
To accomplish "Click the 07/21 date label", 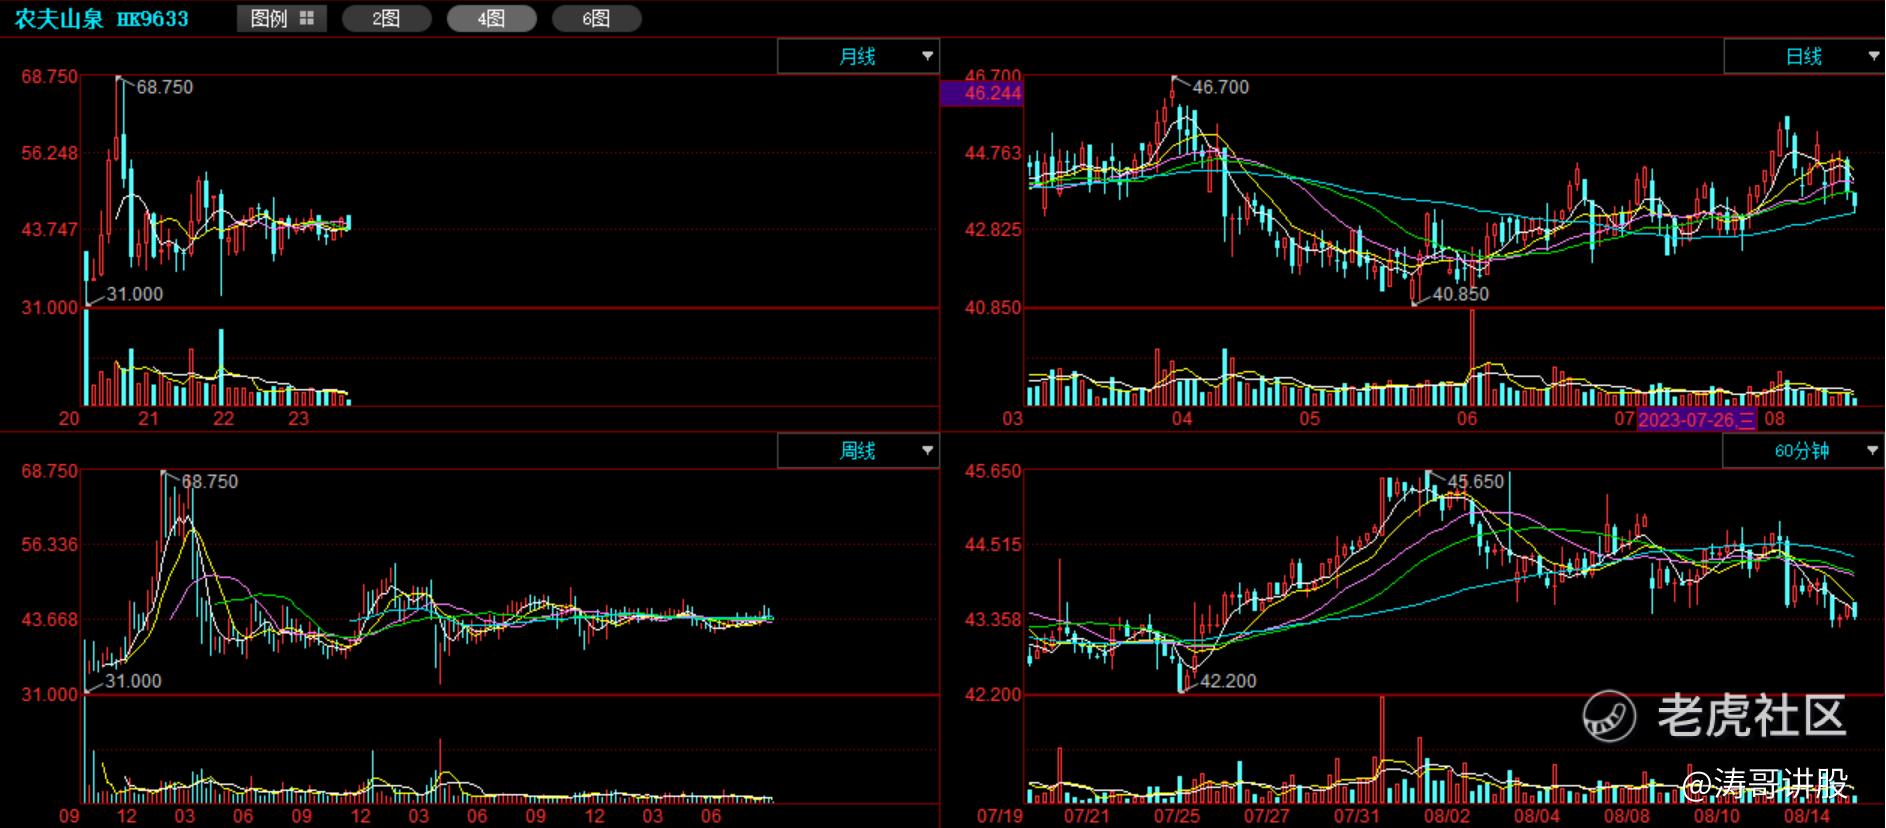I will pos(1087,816).
